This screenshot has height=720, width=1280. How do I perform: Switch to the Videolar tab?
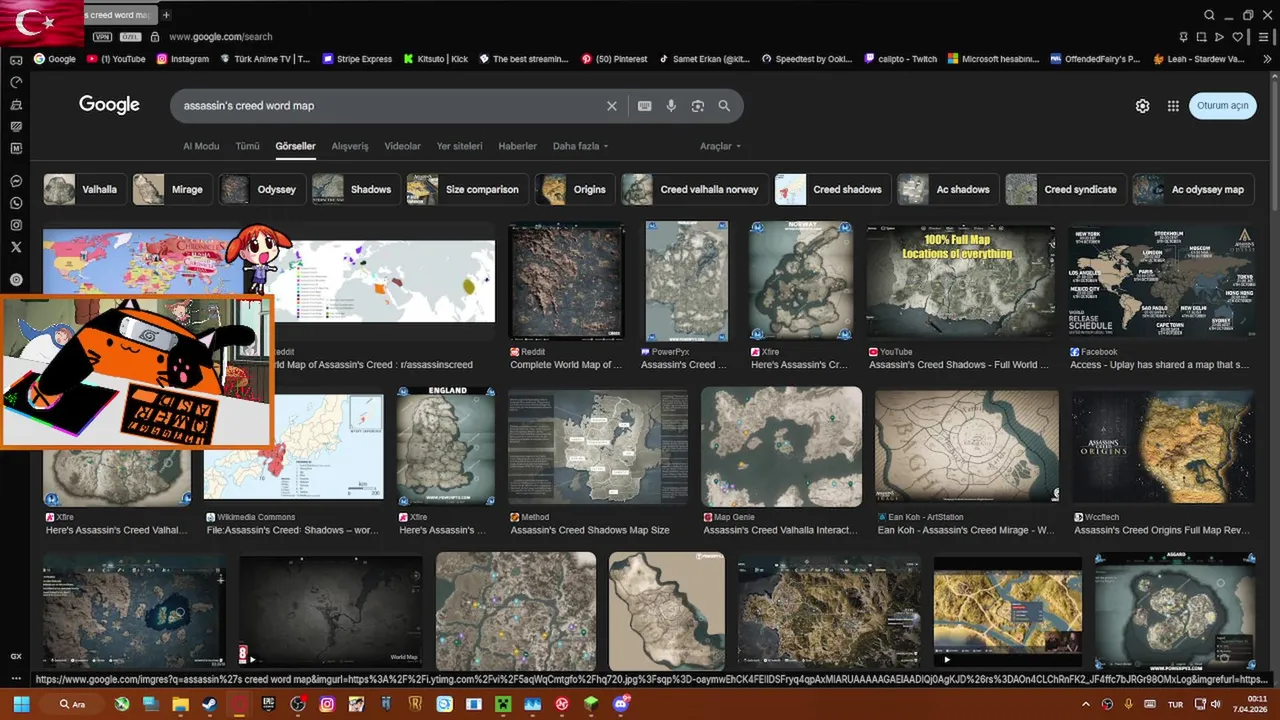[x=402, y=146]
